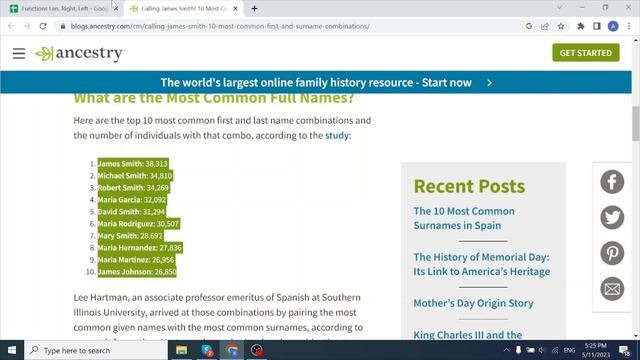Open 'The 10 Most Common Surnames in Spain'
640x360 pixels.
[464, 218]
